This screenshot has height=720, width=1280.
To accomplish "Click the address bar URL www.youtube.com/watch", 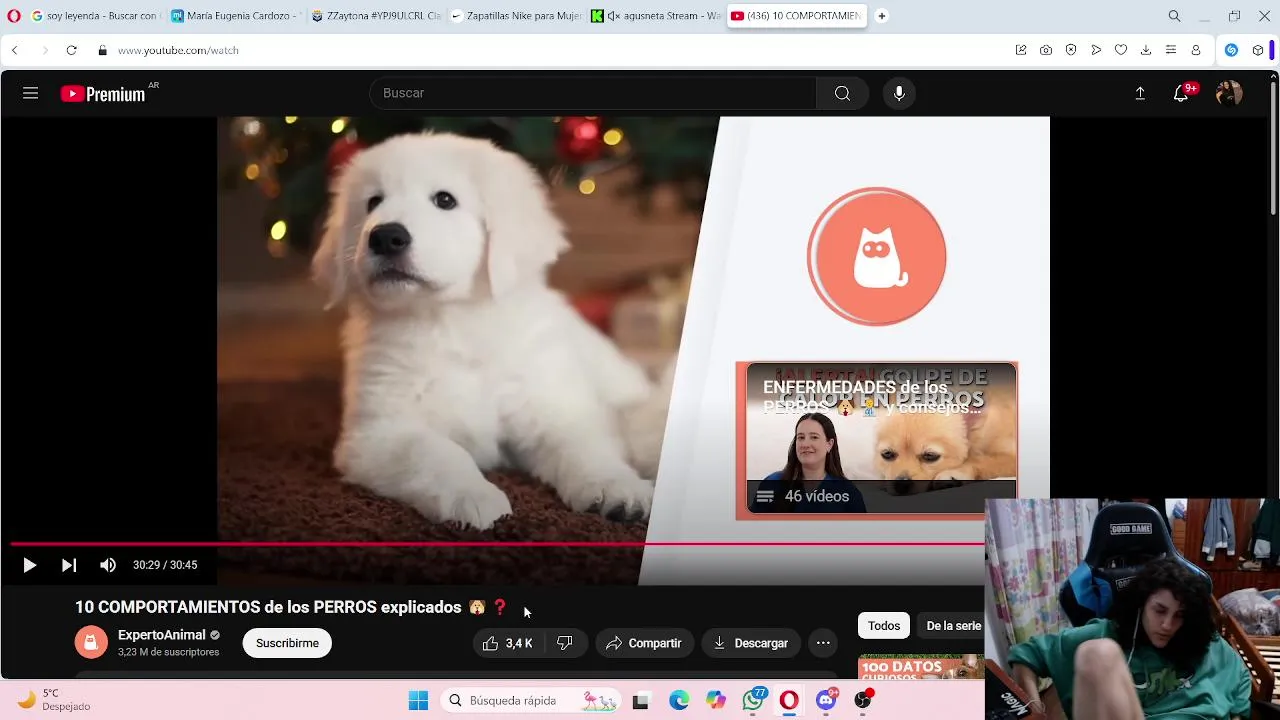I will [x=178, y=50].
